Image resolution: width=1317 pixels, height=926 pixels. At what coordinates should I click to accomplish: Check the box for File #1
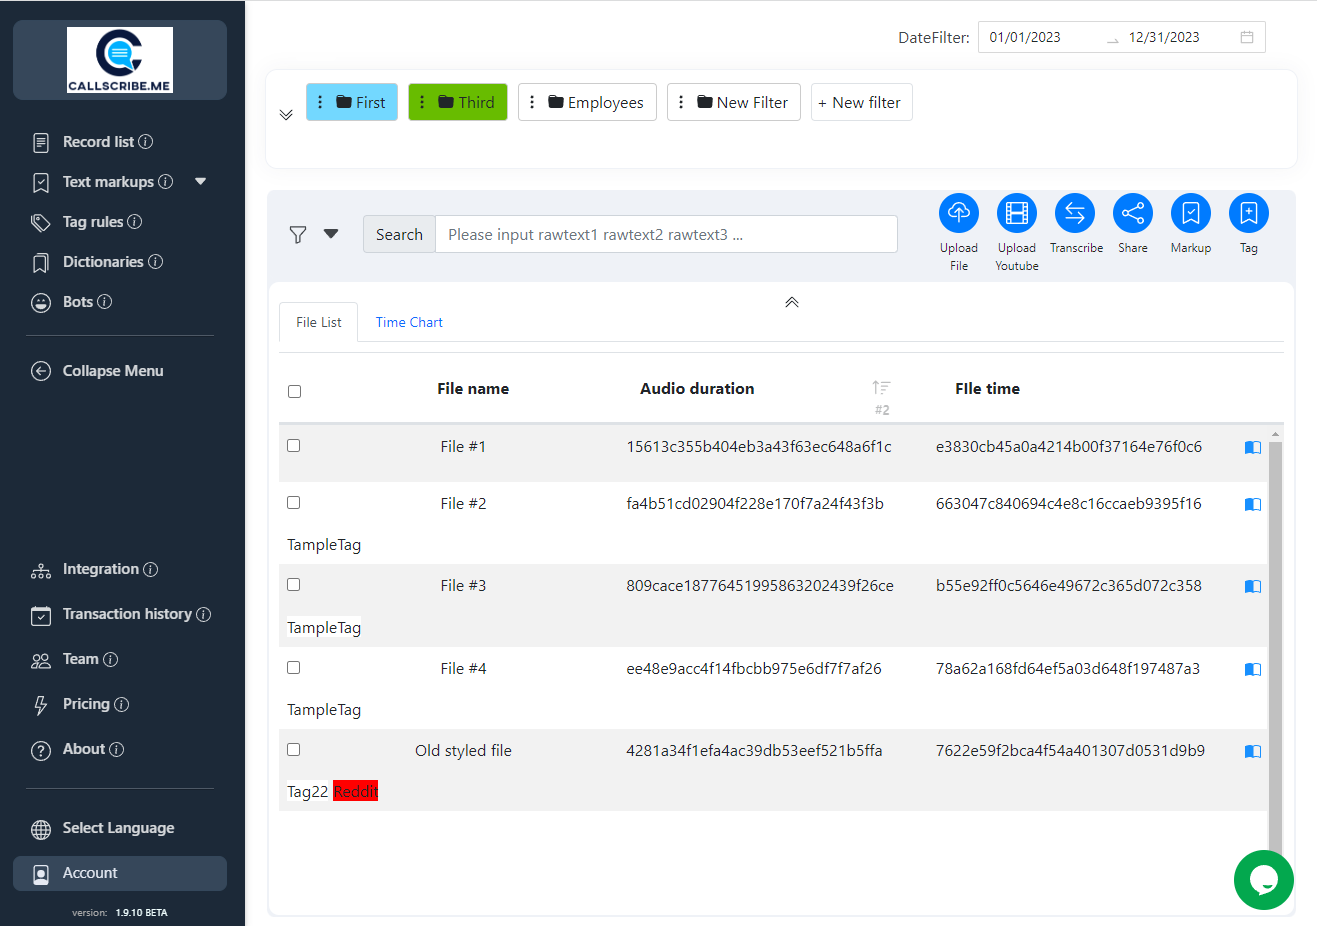tap(293, 445)
